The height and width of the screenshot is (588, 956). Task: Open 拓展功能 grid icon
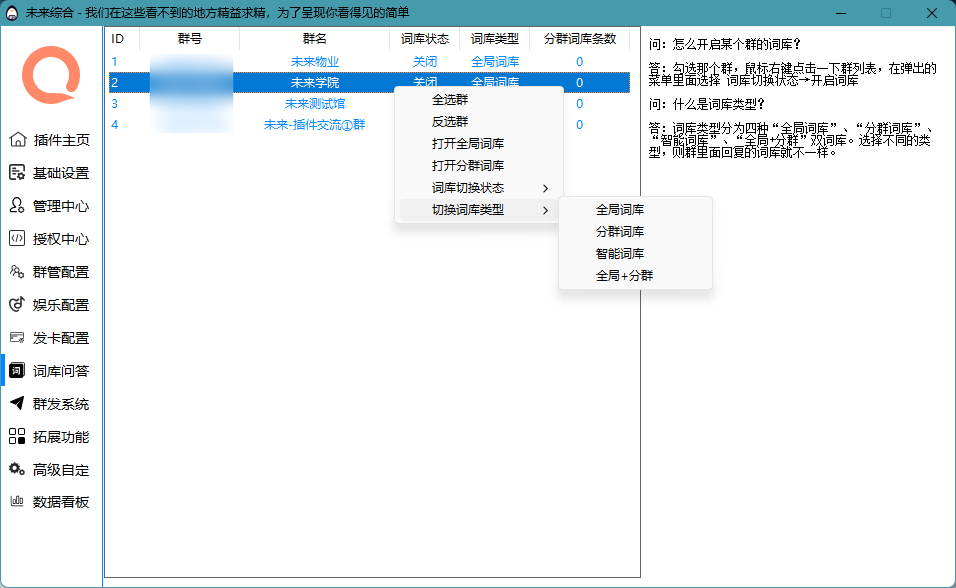click(17, 437)
